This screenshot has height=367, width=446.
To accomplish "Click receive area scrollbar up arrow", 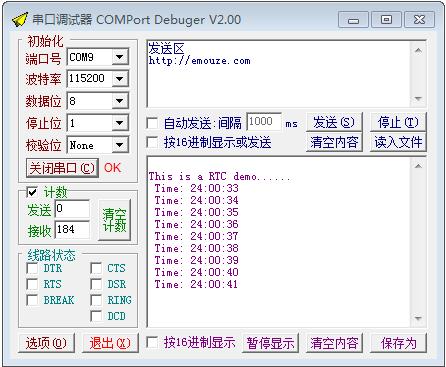I will pyautogui.click(x=418, y=166).
